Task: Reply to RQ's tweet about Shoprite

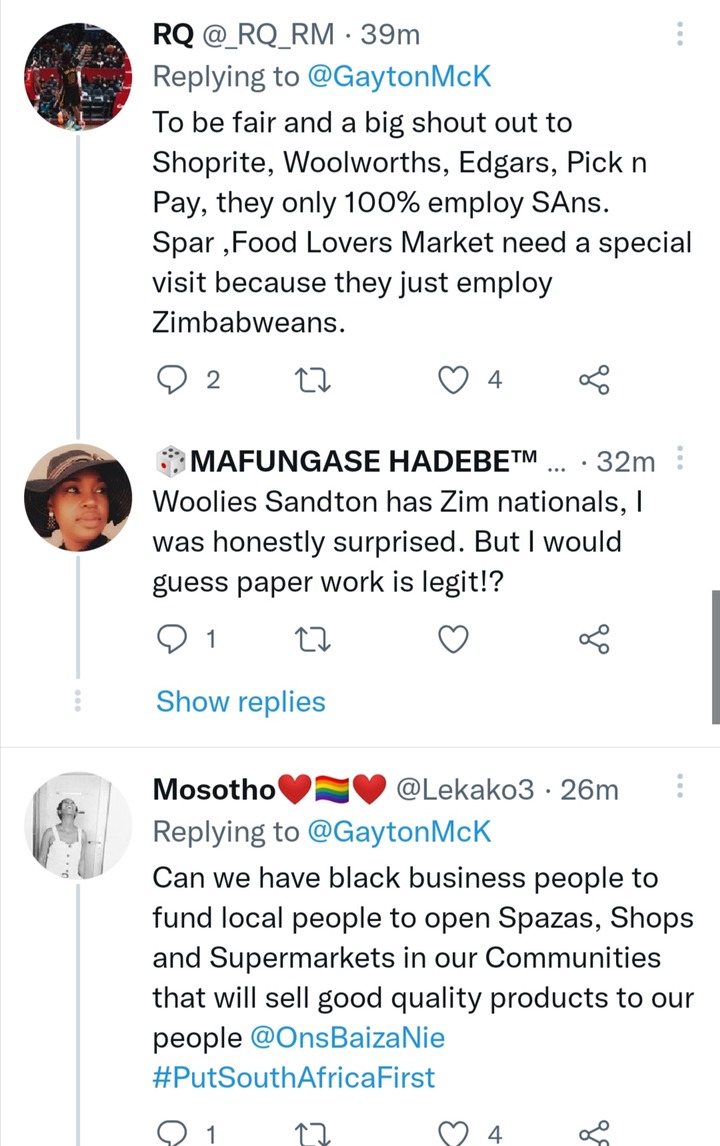Action: [173, 379]
